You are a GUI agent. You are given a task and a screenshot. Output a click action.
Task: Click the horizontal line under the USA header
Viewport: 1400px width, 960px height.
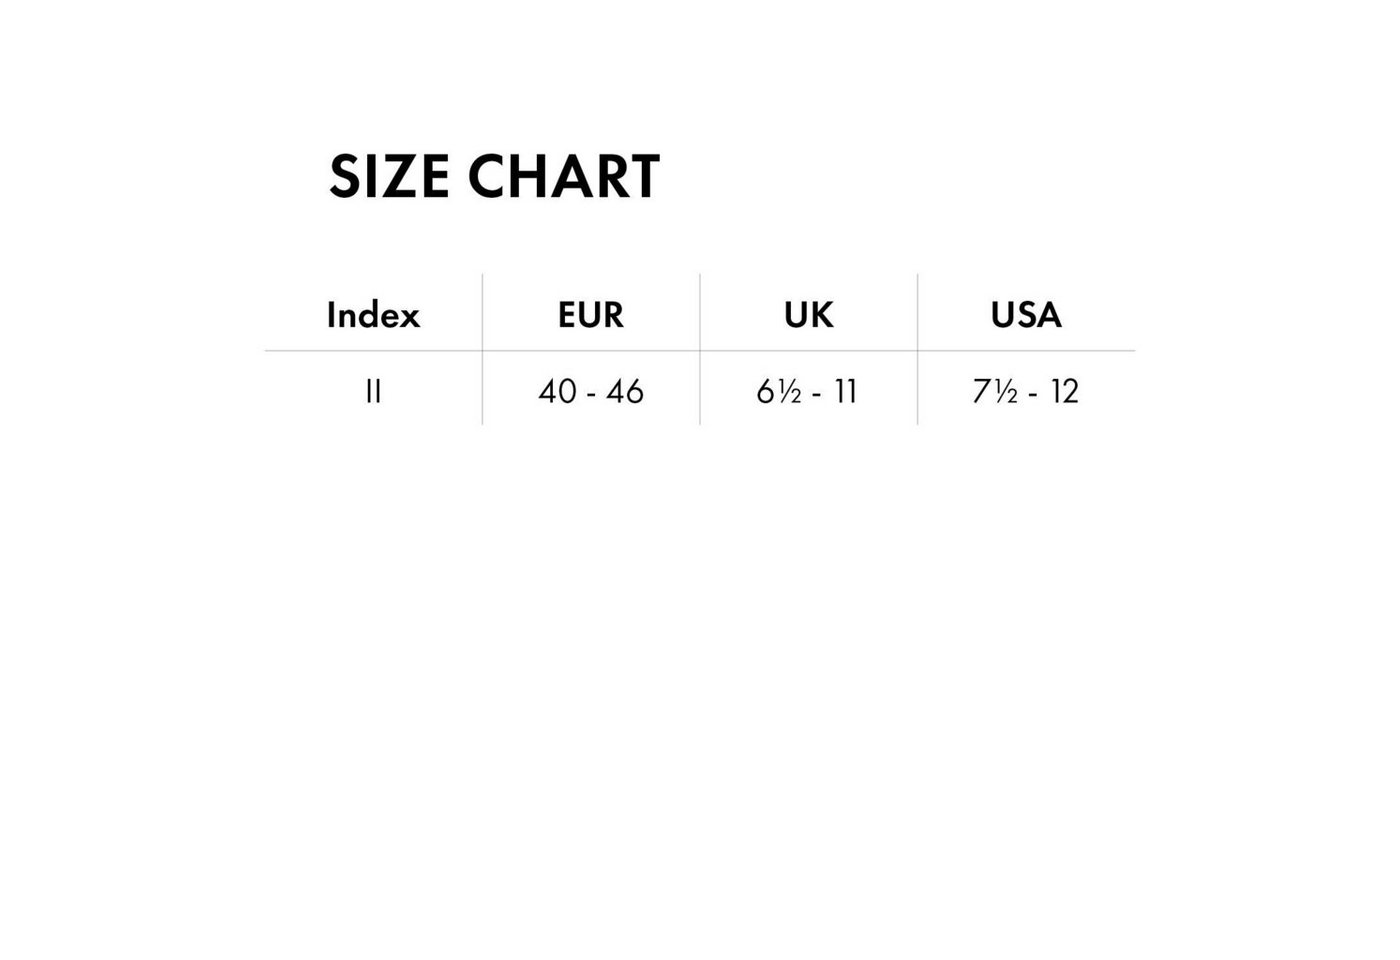(x=1026, y=351)
